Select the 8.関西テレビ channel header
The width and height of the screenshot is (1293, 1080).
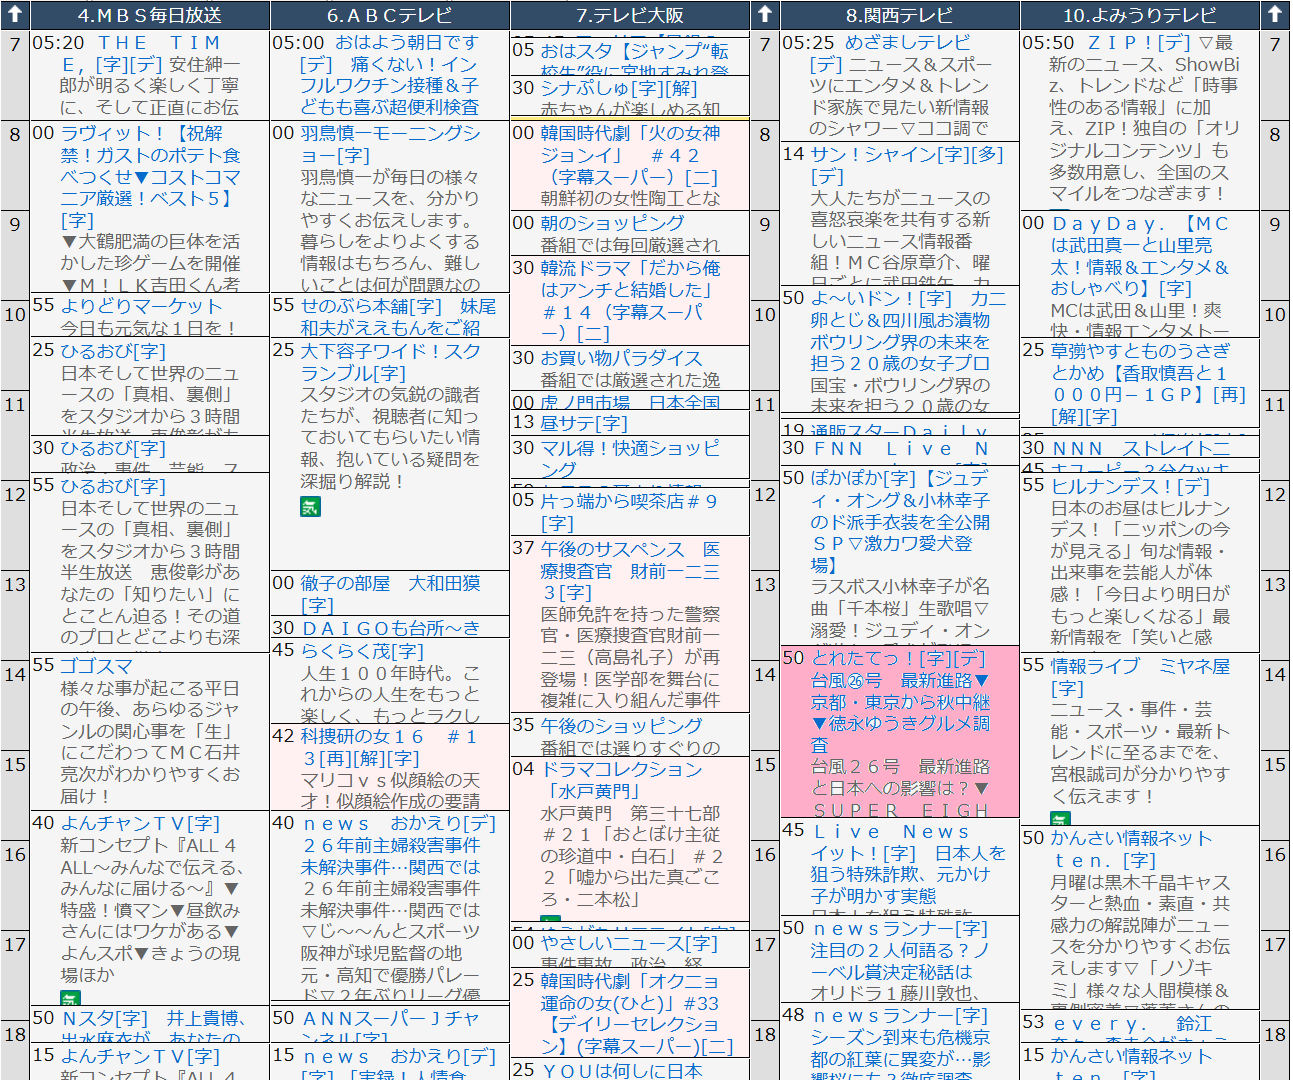(x=900, y=15)
